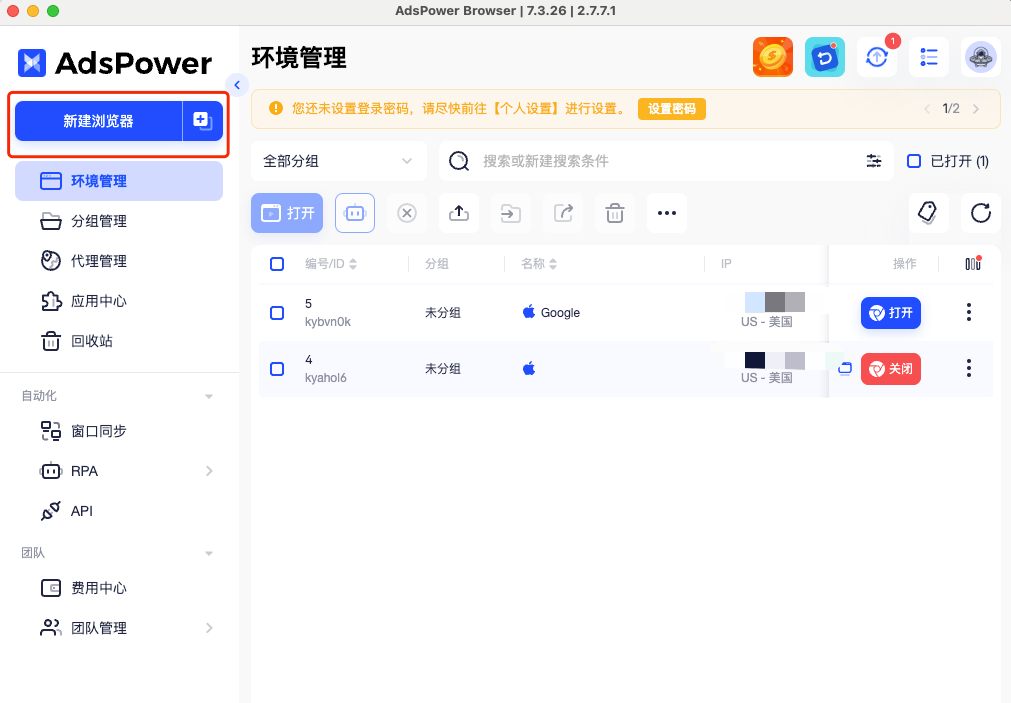The image size is (1011, 703).
Task: Click the Google profile name
Action: tap(560, 313)
